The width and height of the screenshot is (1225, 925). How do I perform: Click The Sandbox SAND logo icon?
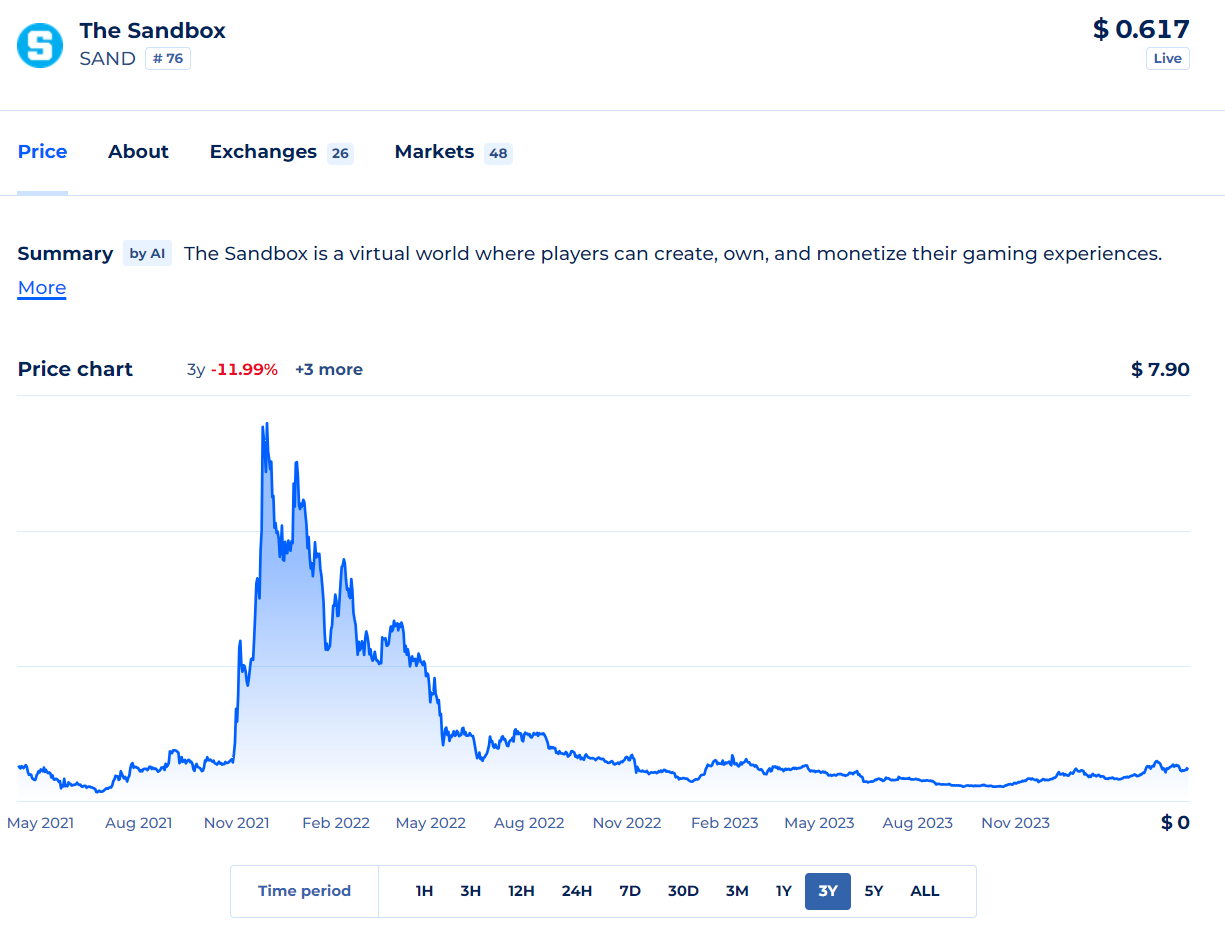[40, 45]
